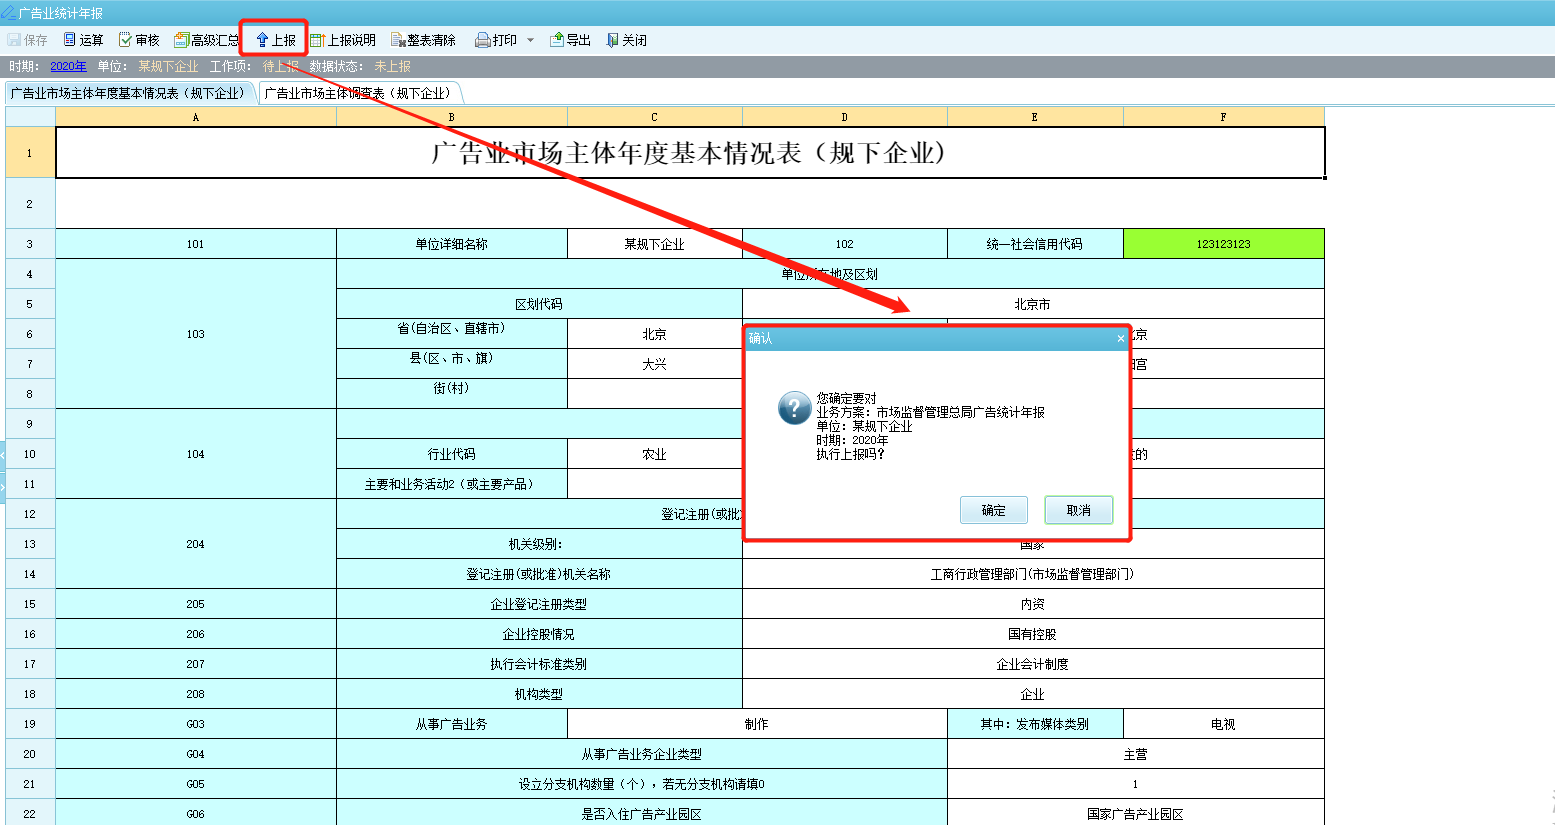Close the 确认 dialog with X
Viewport: 1555px width, 825px height.
(x=1120, y=339)
